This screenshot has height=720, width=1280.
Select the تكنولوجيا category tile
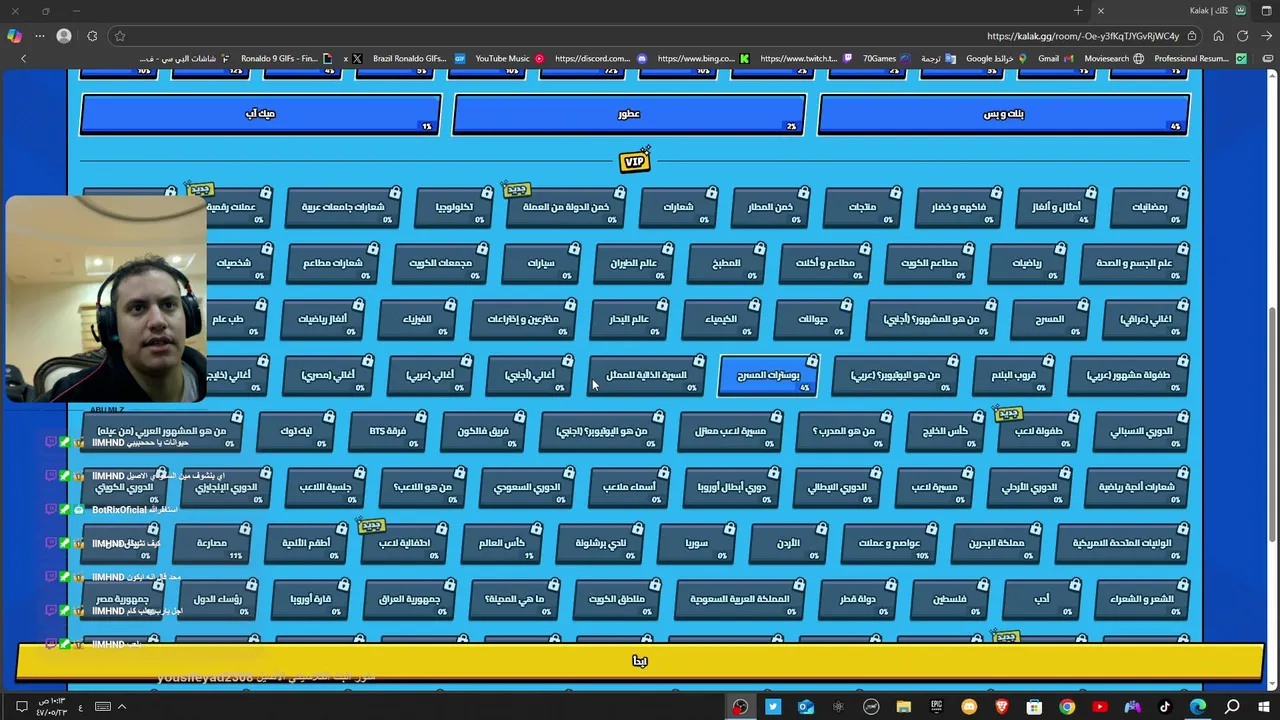tap(454, 208)
